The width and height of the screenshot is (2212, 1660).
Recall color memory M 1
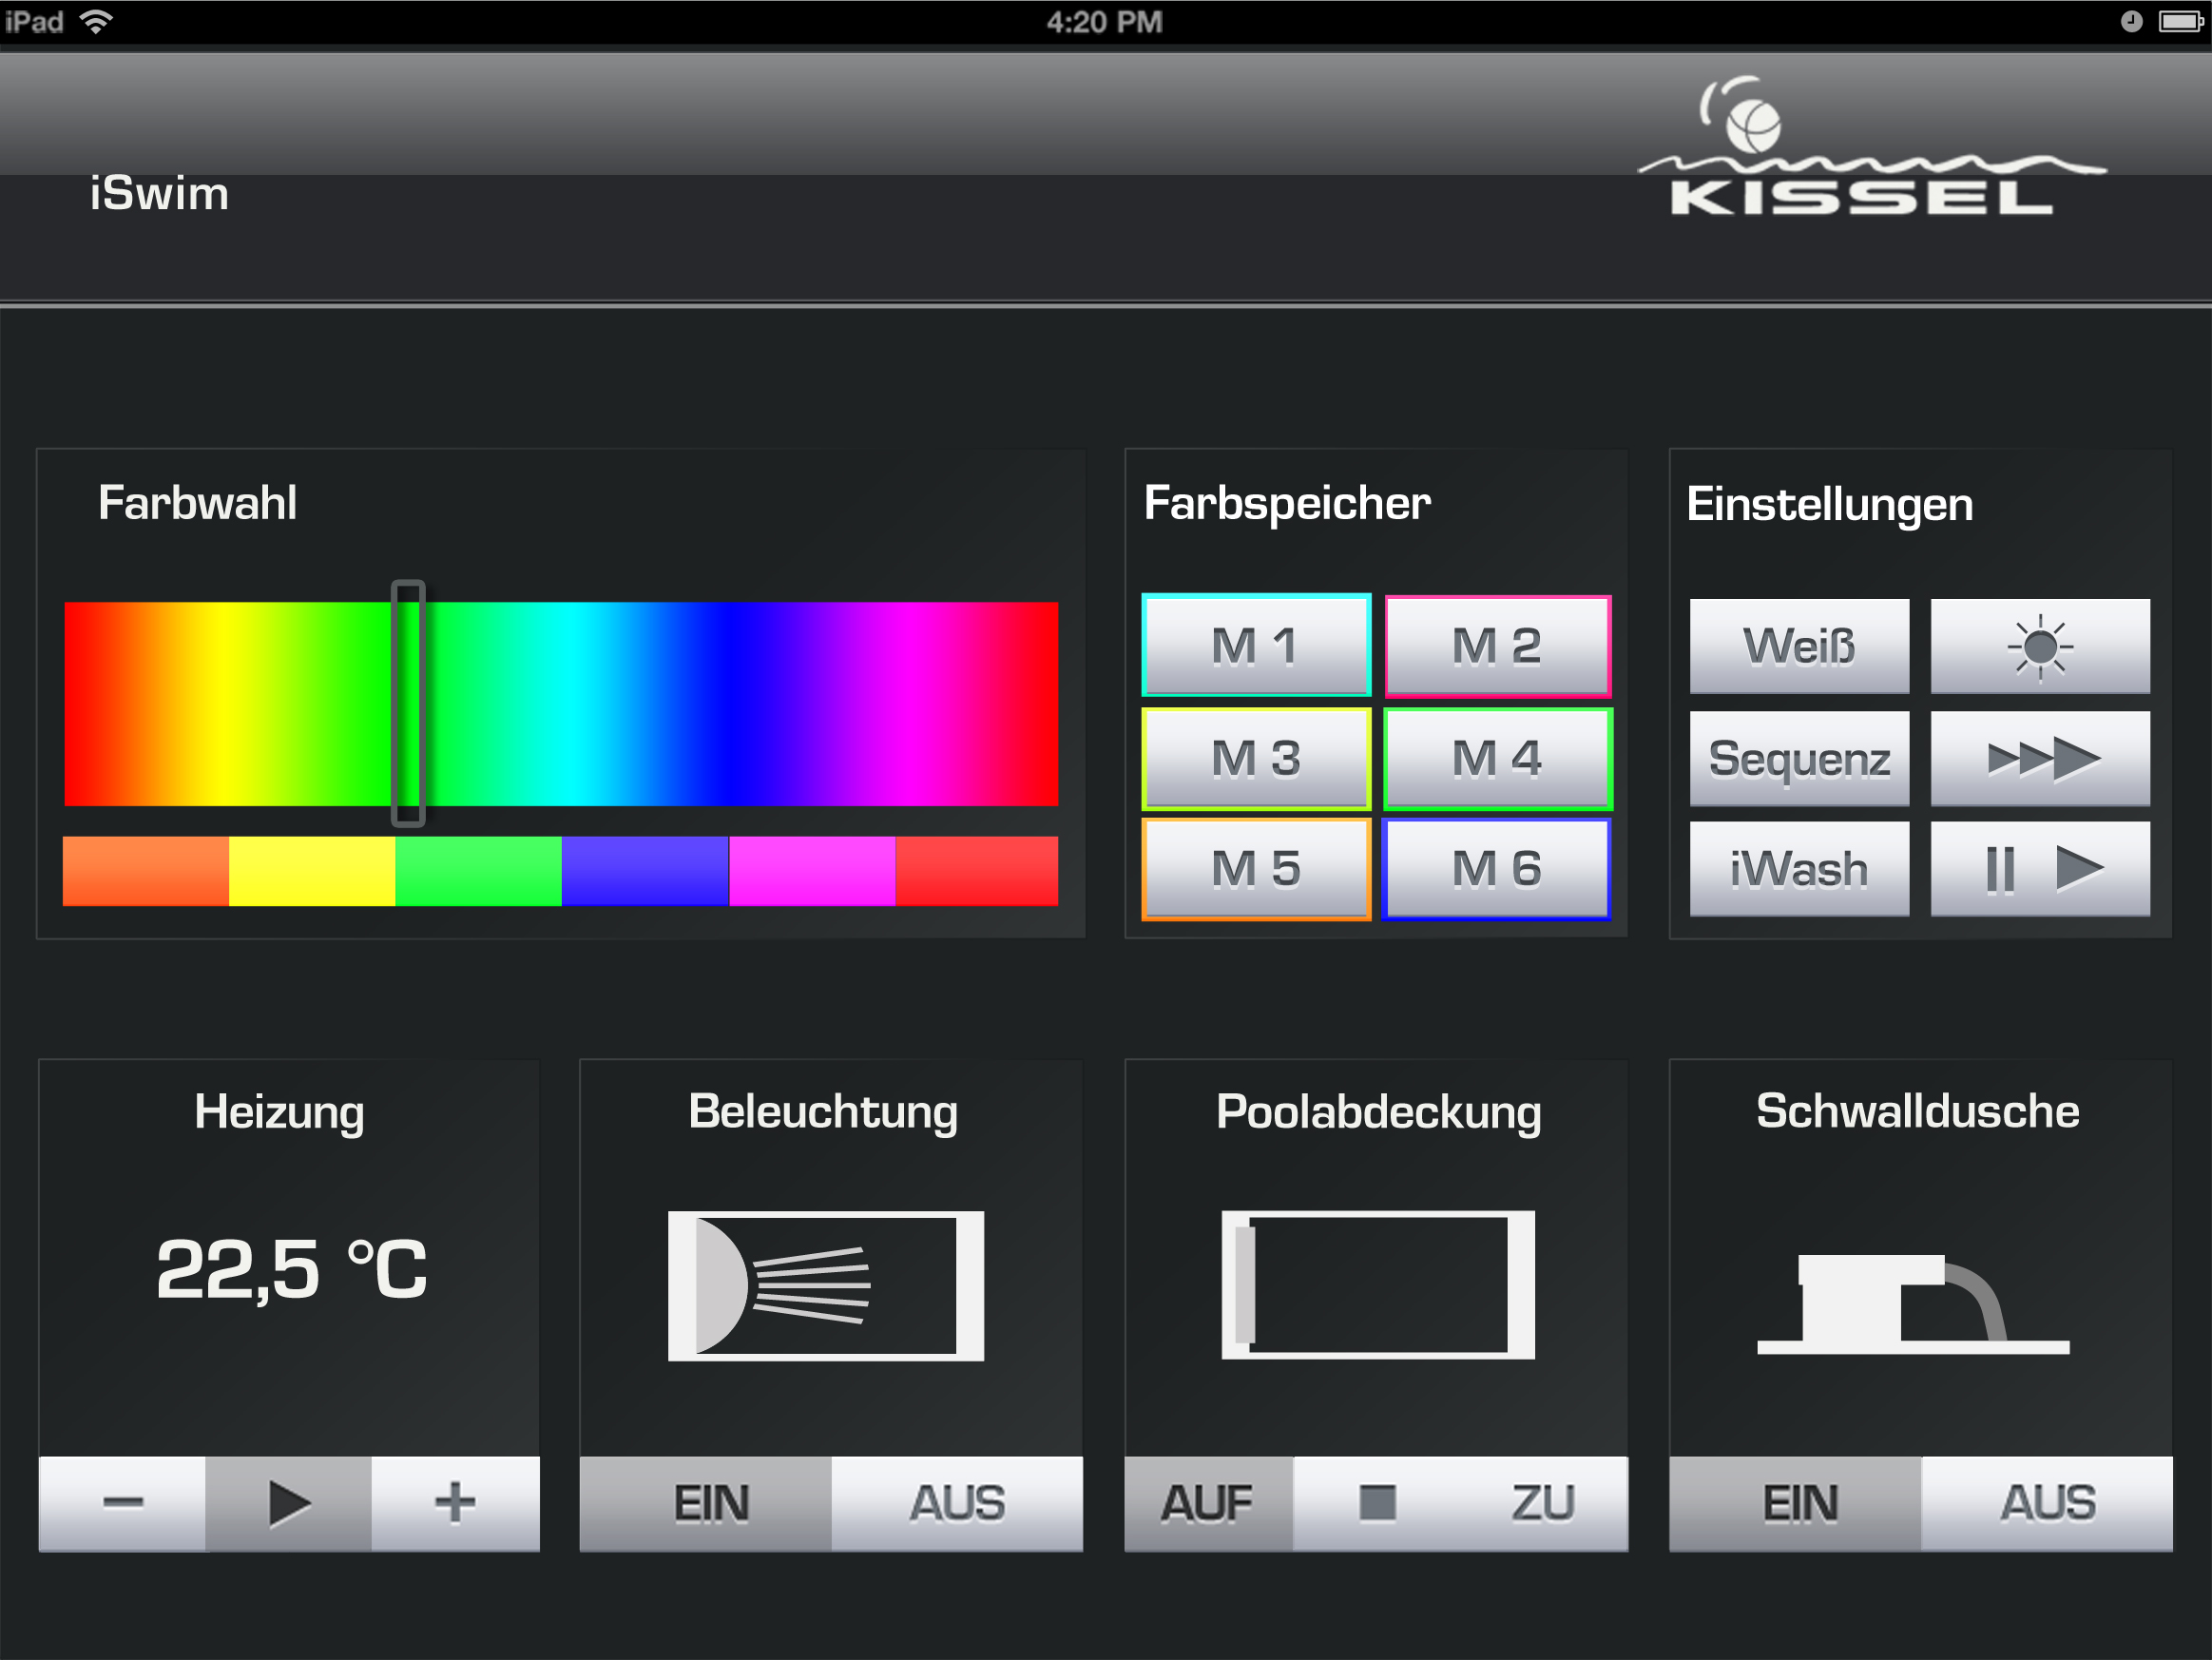pos(1255,646)
